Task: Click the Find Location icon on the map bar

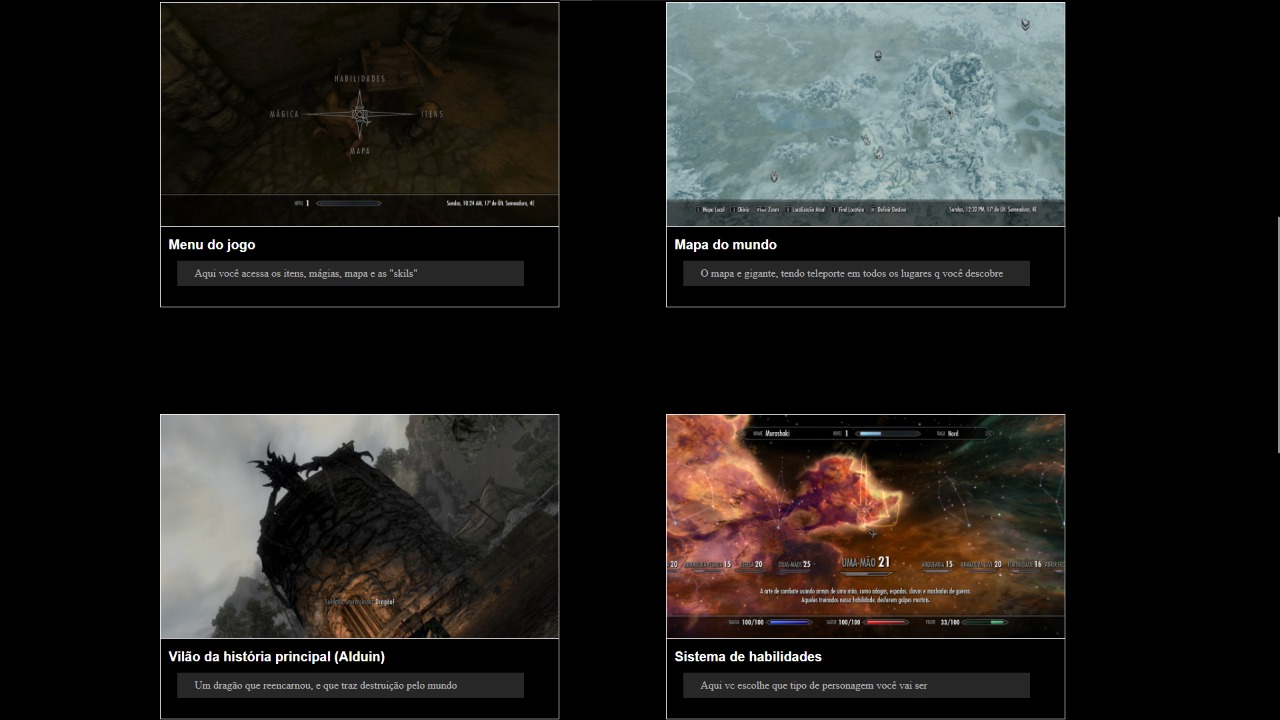Action: [834, 211]
